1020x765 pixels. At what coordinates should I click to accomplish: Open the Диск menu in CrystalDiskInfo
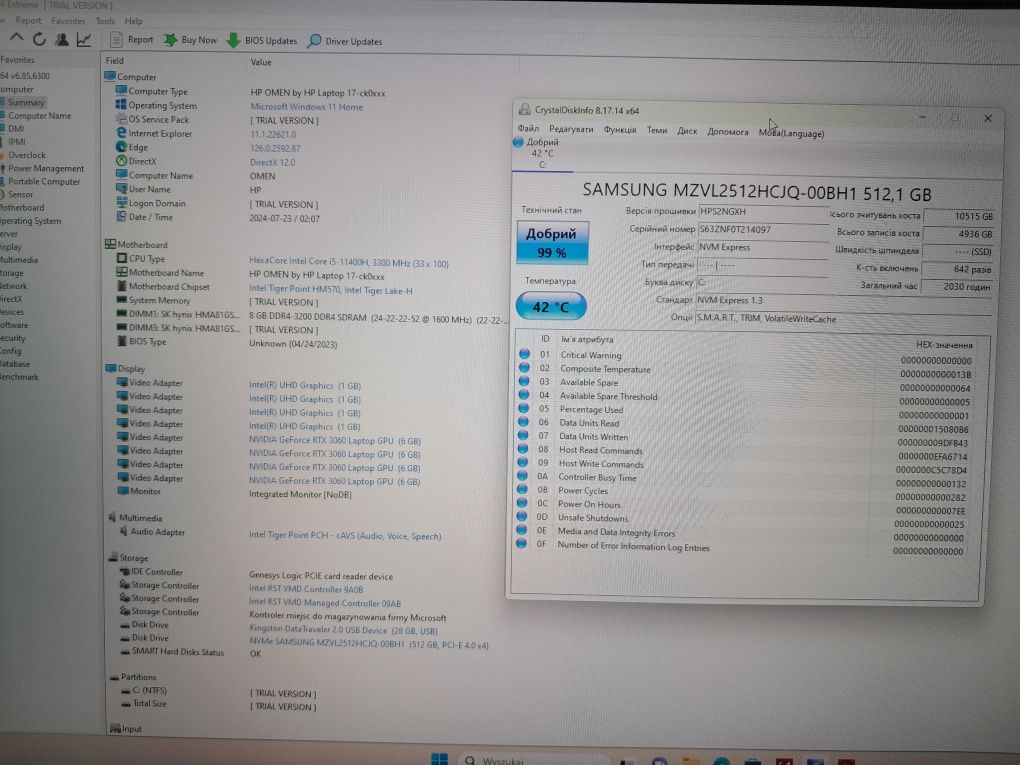coord(687,131)
